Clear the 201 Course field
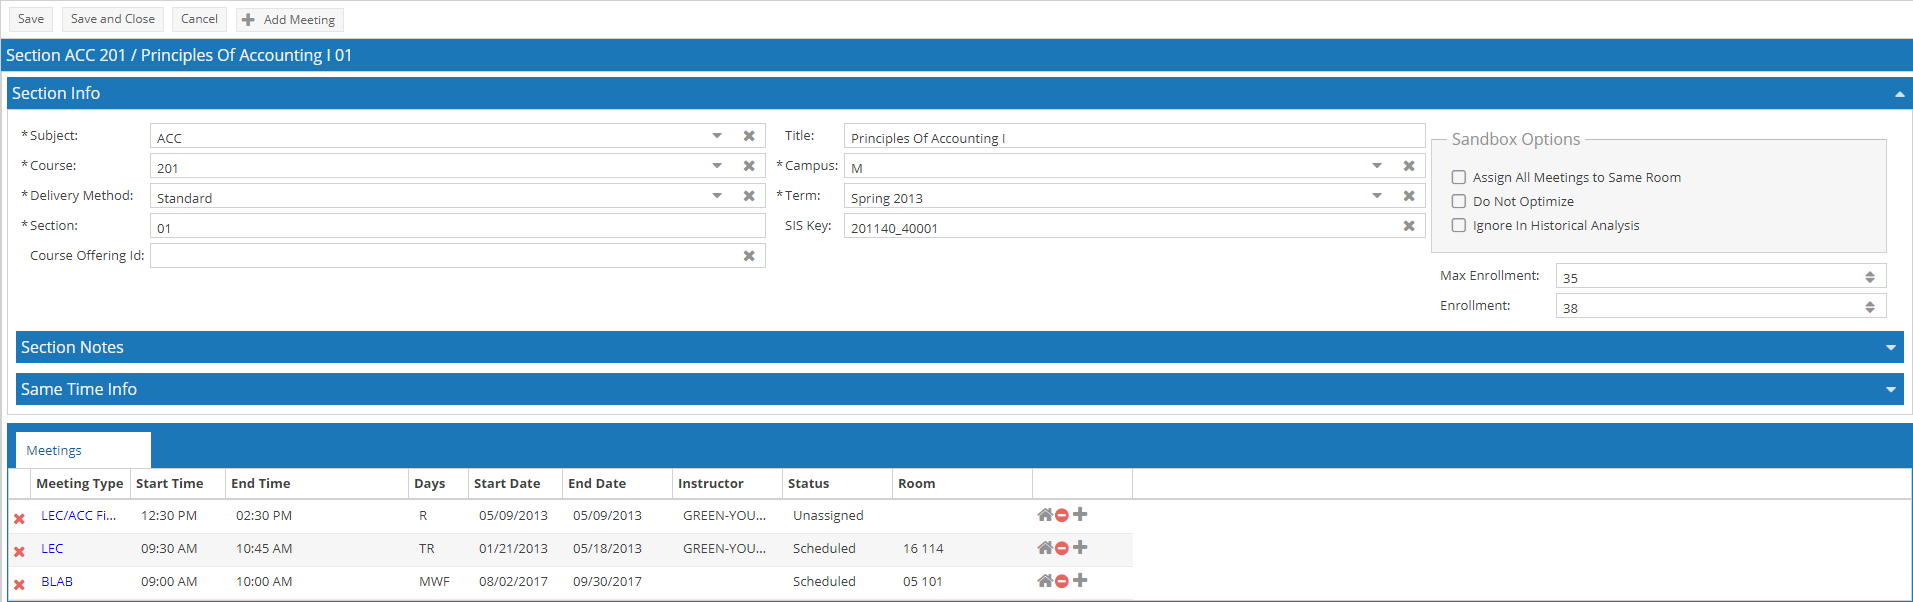This screenshot has height=602, width=1913. (749, 166)
